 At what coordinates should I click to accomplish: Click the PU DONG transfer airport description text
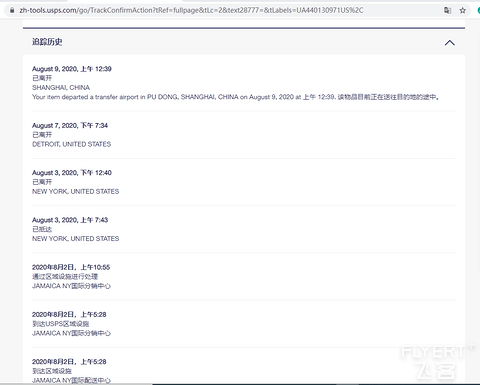pyautogui.click(x=235, y=97)
